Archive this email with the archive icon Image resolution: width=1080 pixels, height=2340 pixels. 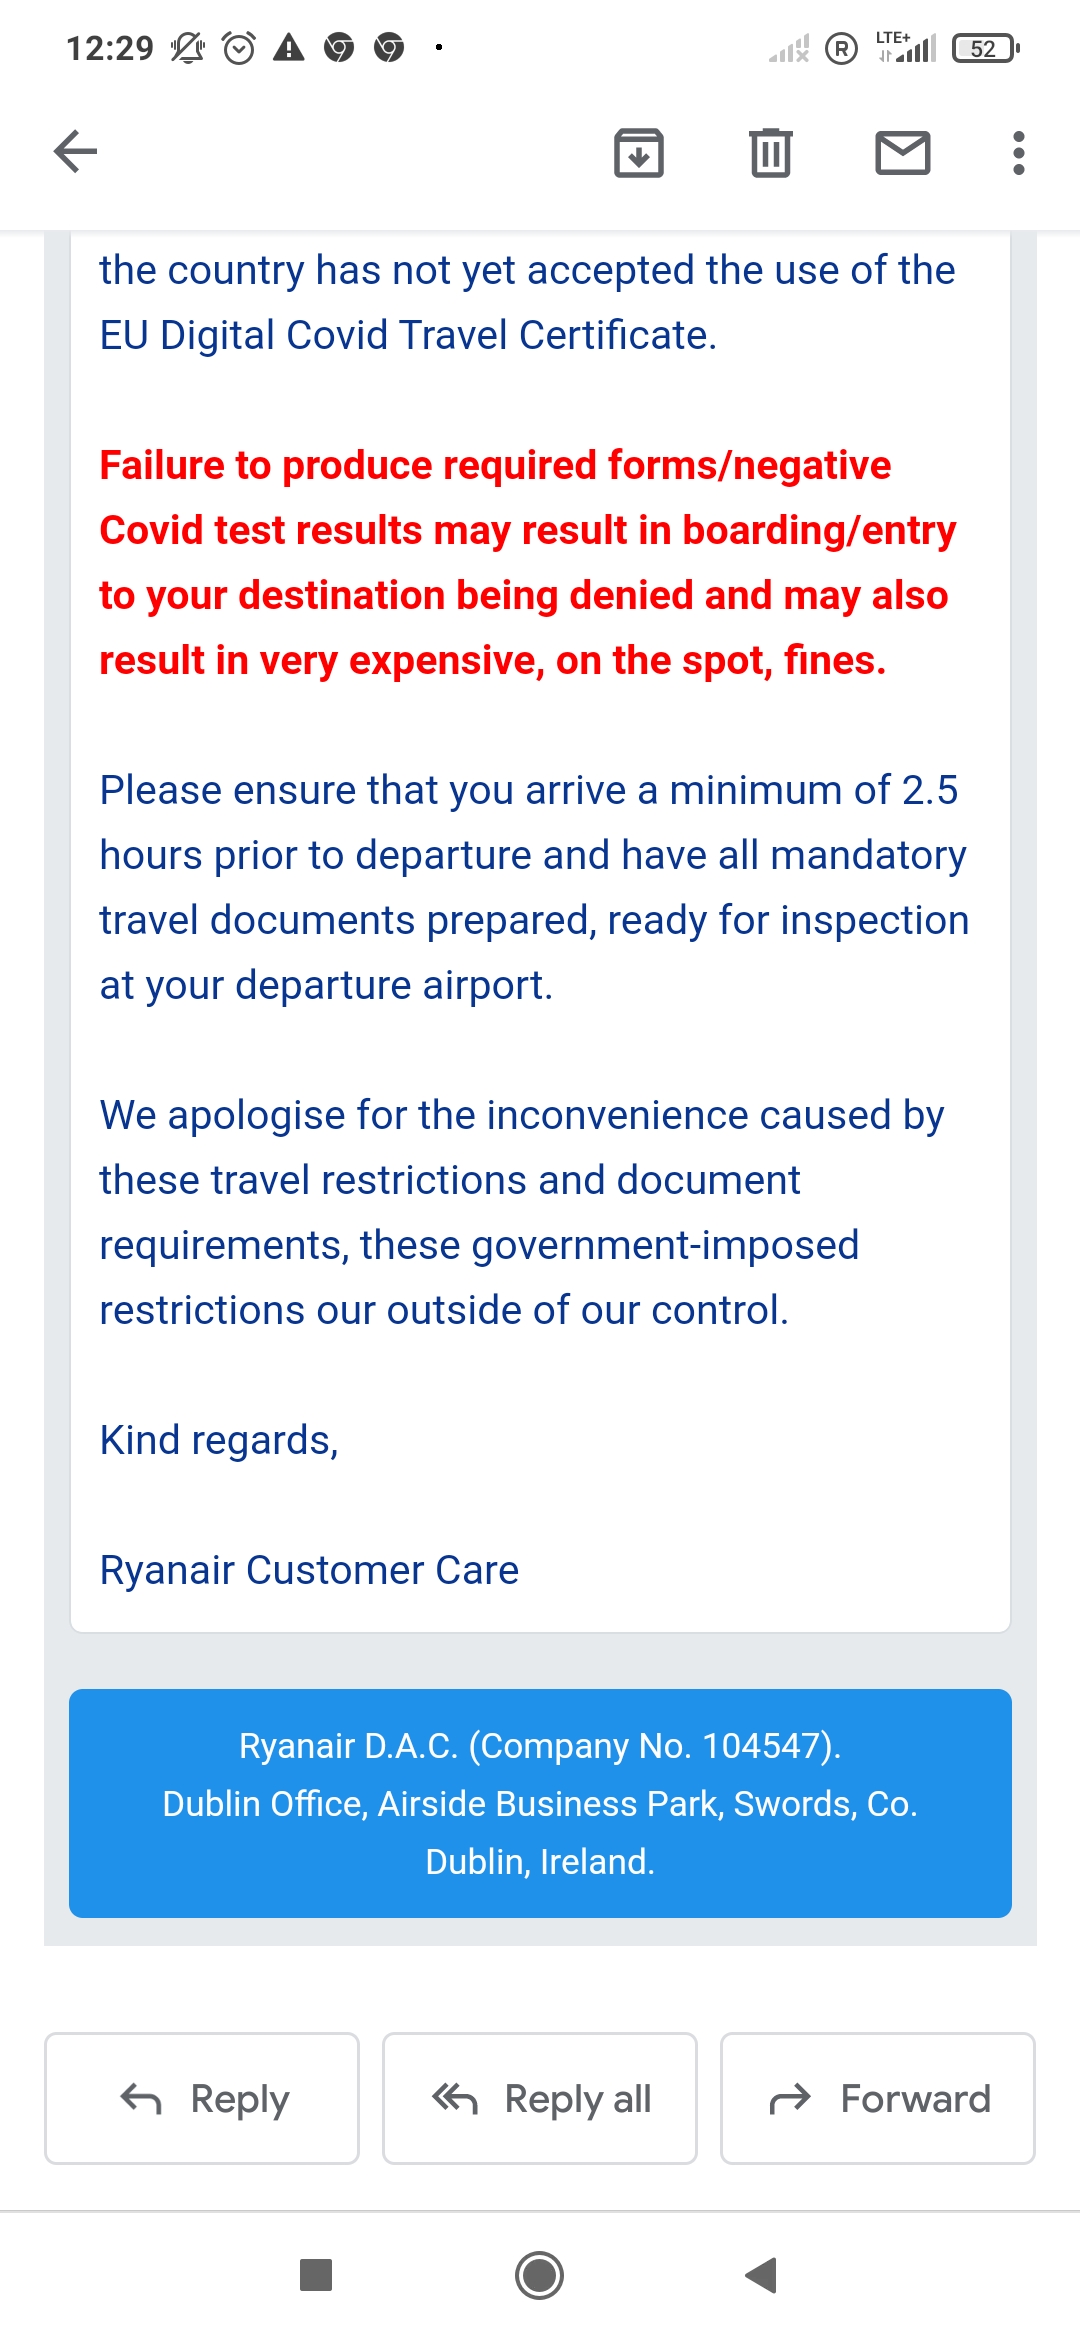[x=639, y=153]
